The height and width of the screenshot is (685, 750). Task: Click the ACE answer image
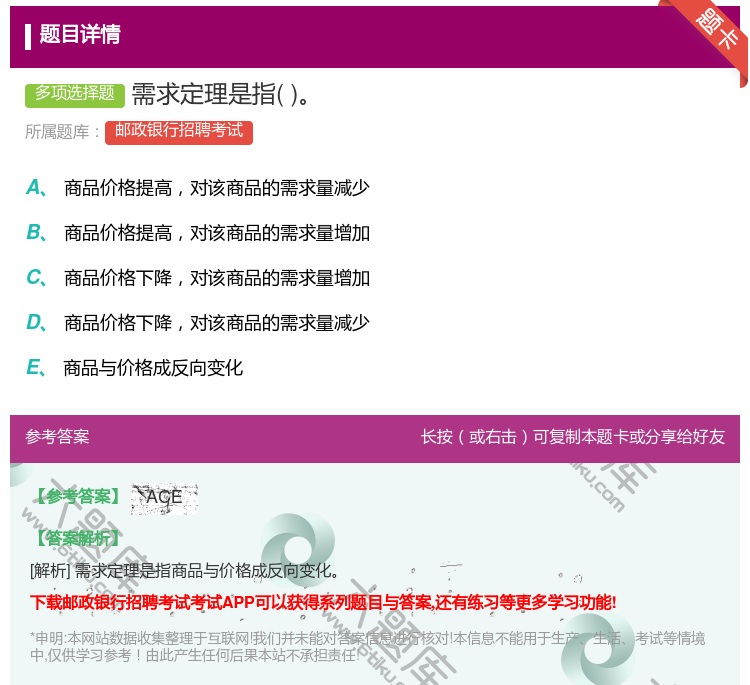point(164,499)
